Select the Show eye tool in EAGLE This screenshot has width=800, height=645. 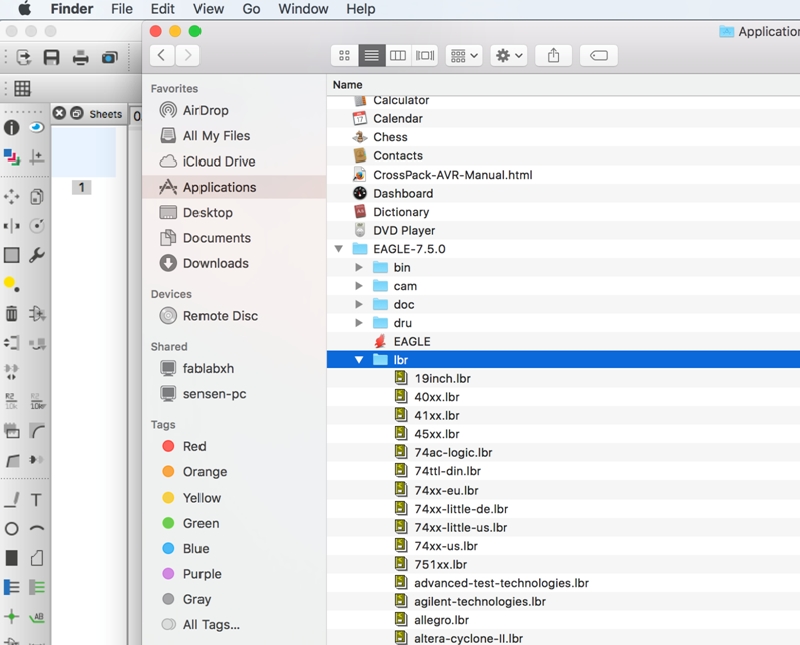pos(36,127)
